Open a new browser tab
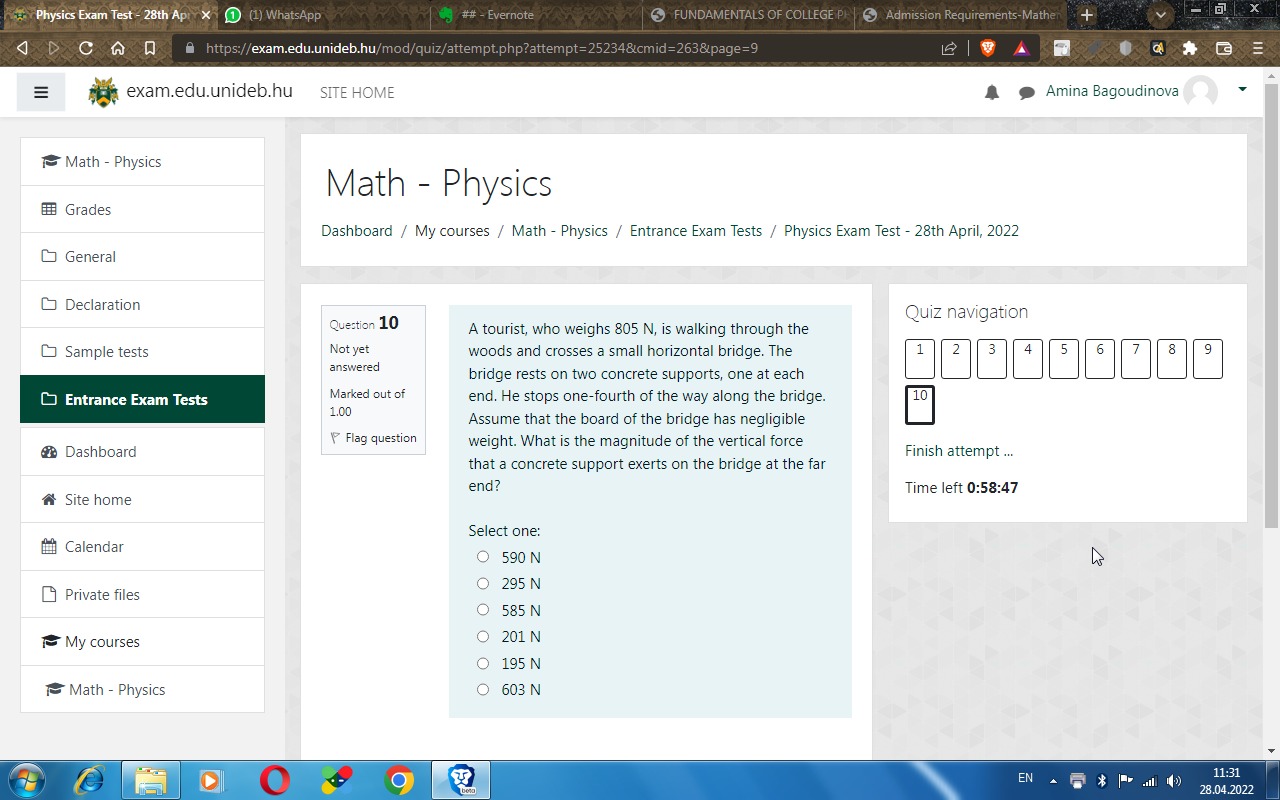Viewport: 1280px width, 800px height. point(1087,15)
